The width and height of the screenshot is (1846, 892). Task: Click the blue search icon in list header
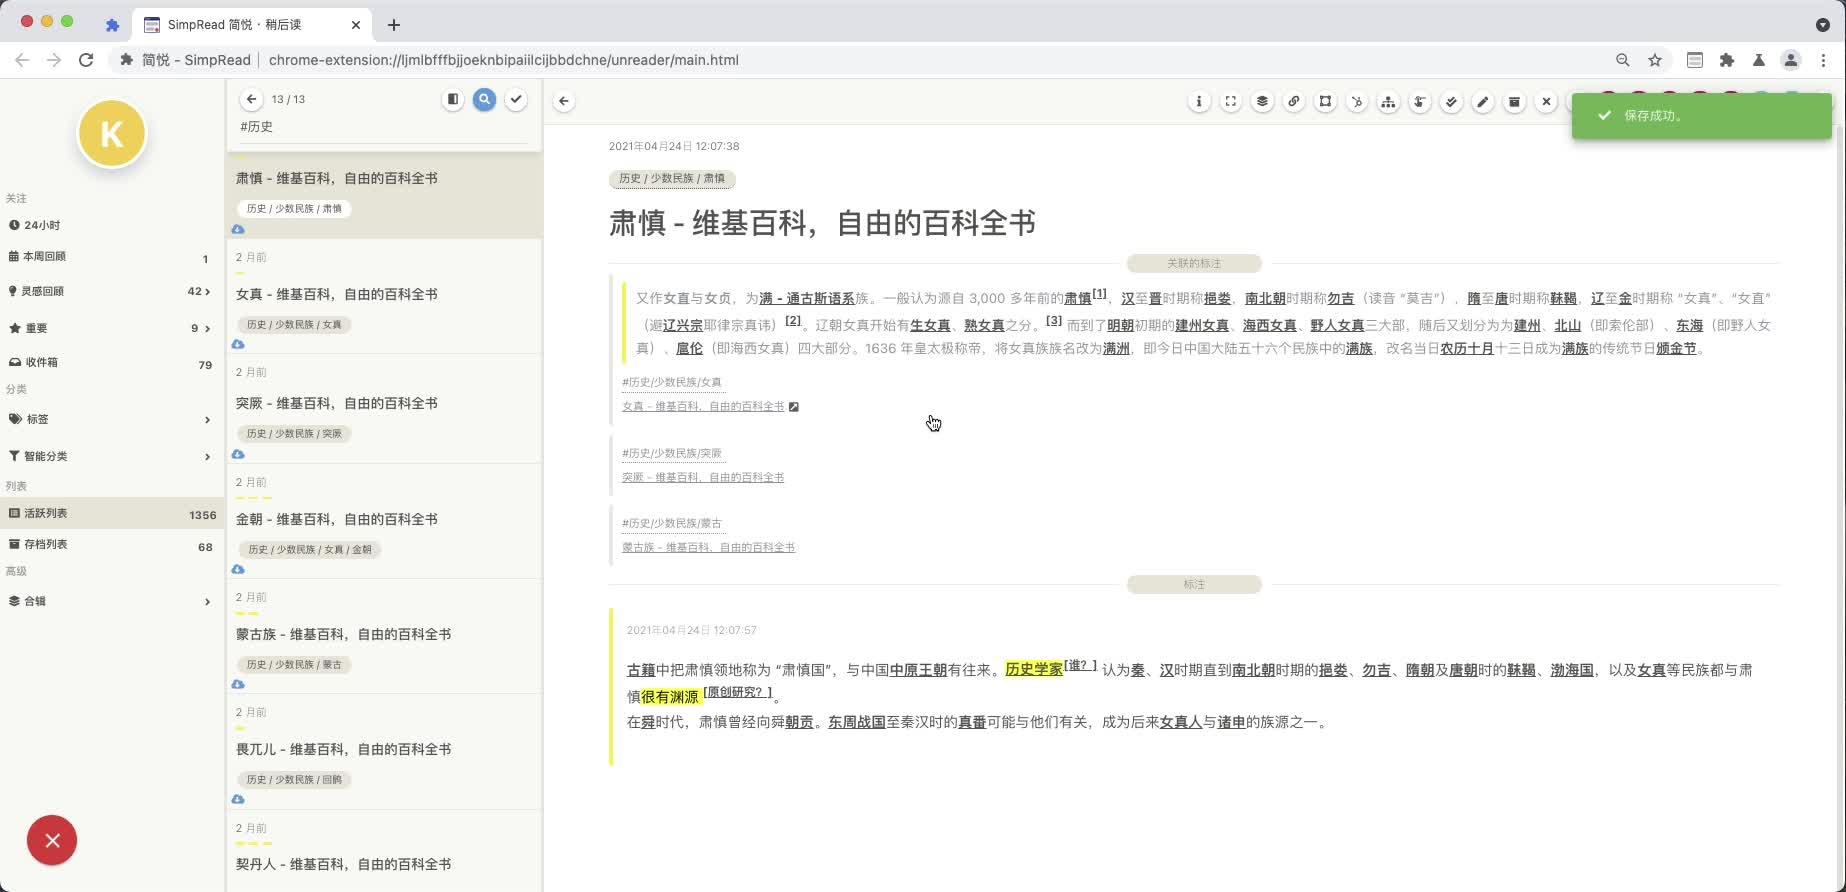485,99
